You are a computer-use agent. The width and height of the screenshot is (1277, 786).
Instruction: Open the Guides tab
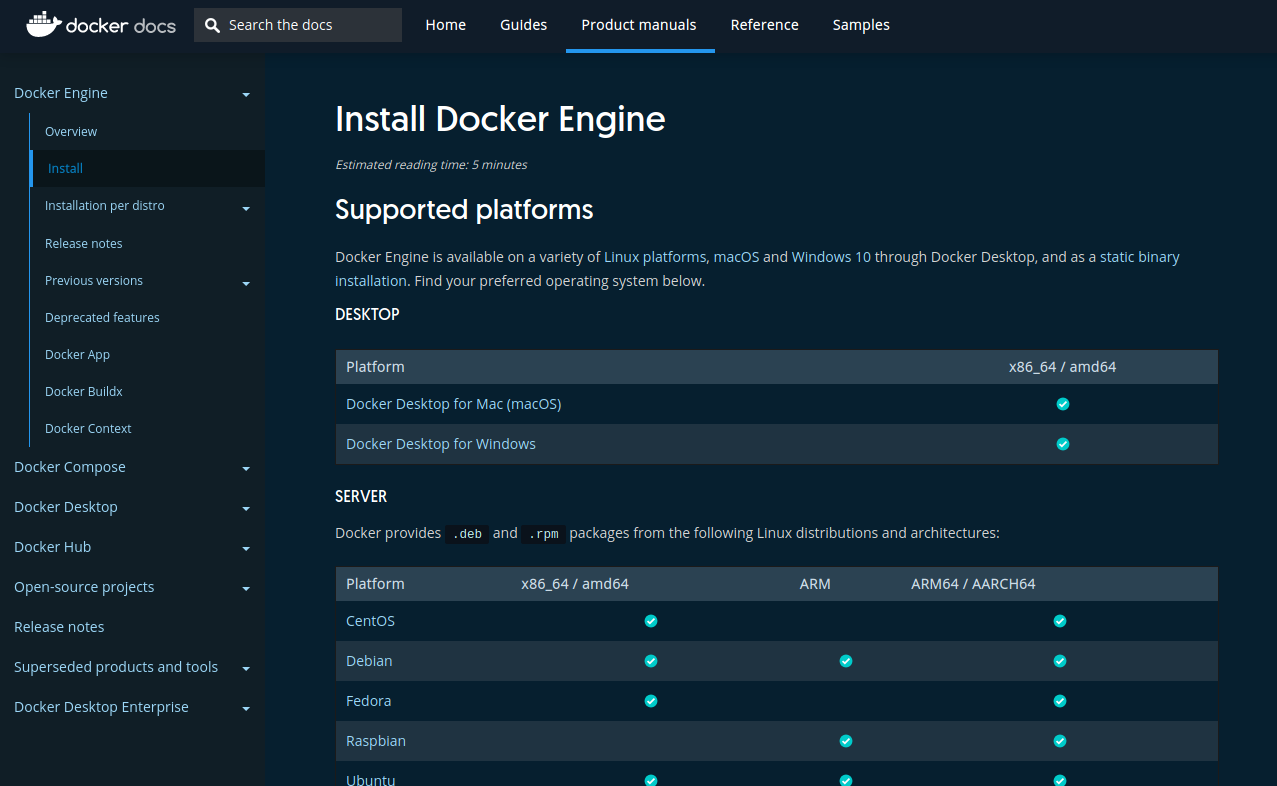523,25
